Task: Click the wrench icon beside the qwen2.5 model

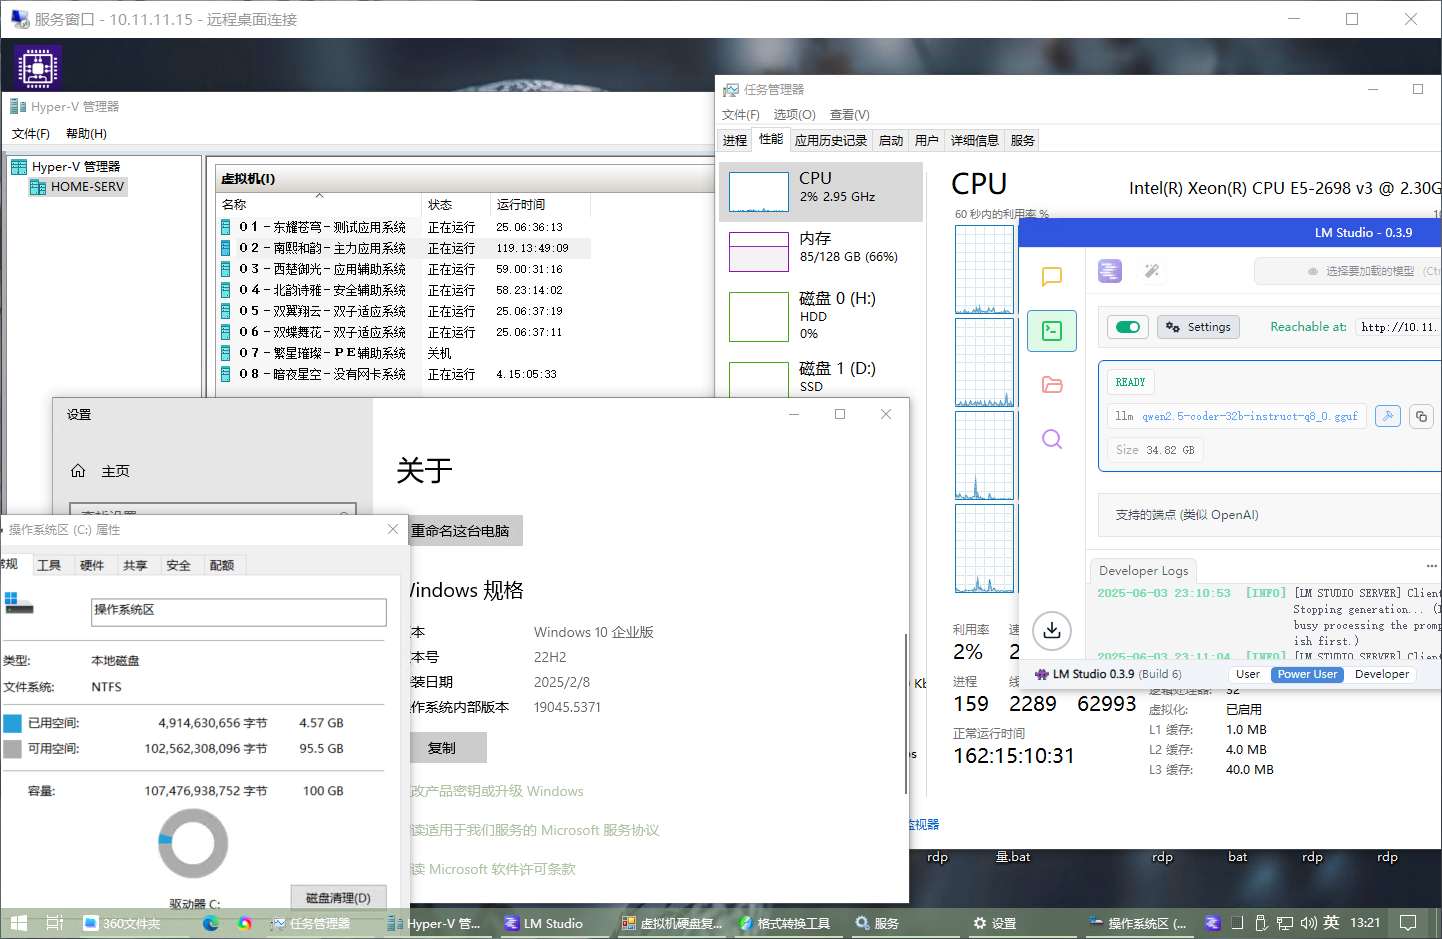Action: [x=1388, y=416]
